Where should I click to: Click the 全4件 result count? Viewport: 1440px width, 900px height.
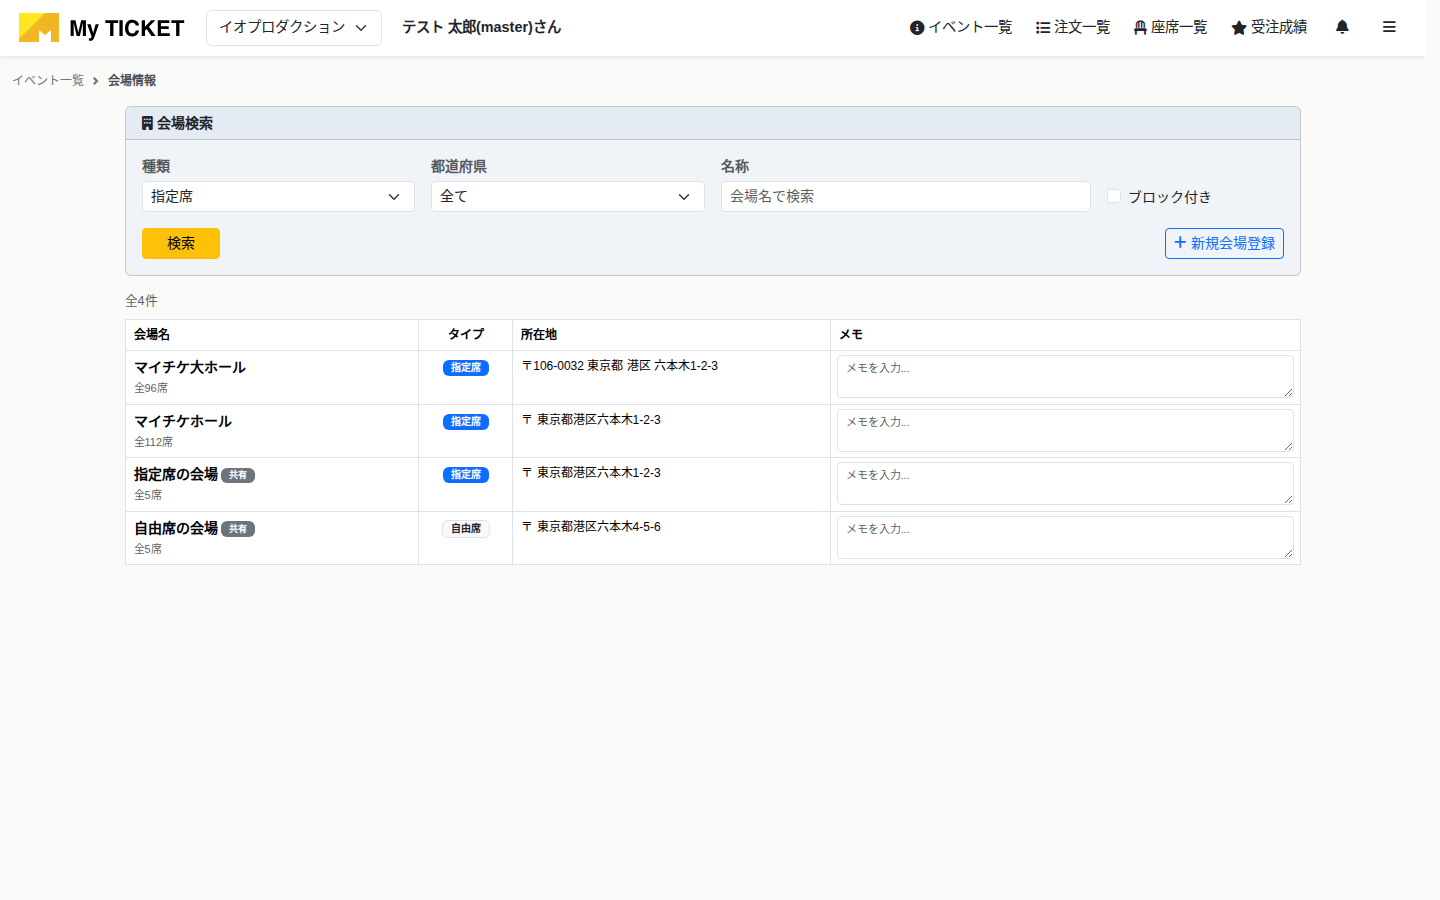[x=141, y=300]
